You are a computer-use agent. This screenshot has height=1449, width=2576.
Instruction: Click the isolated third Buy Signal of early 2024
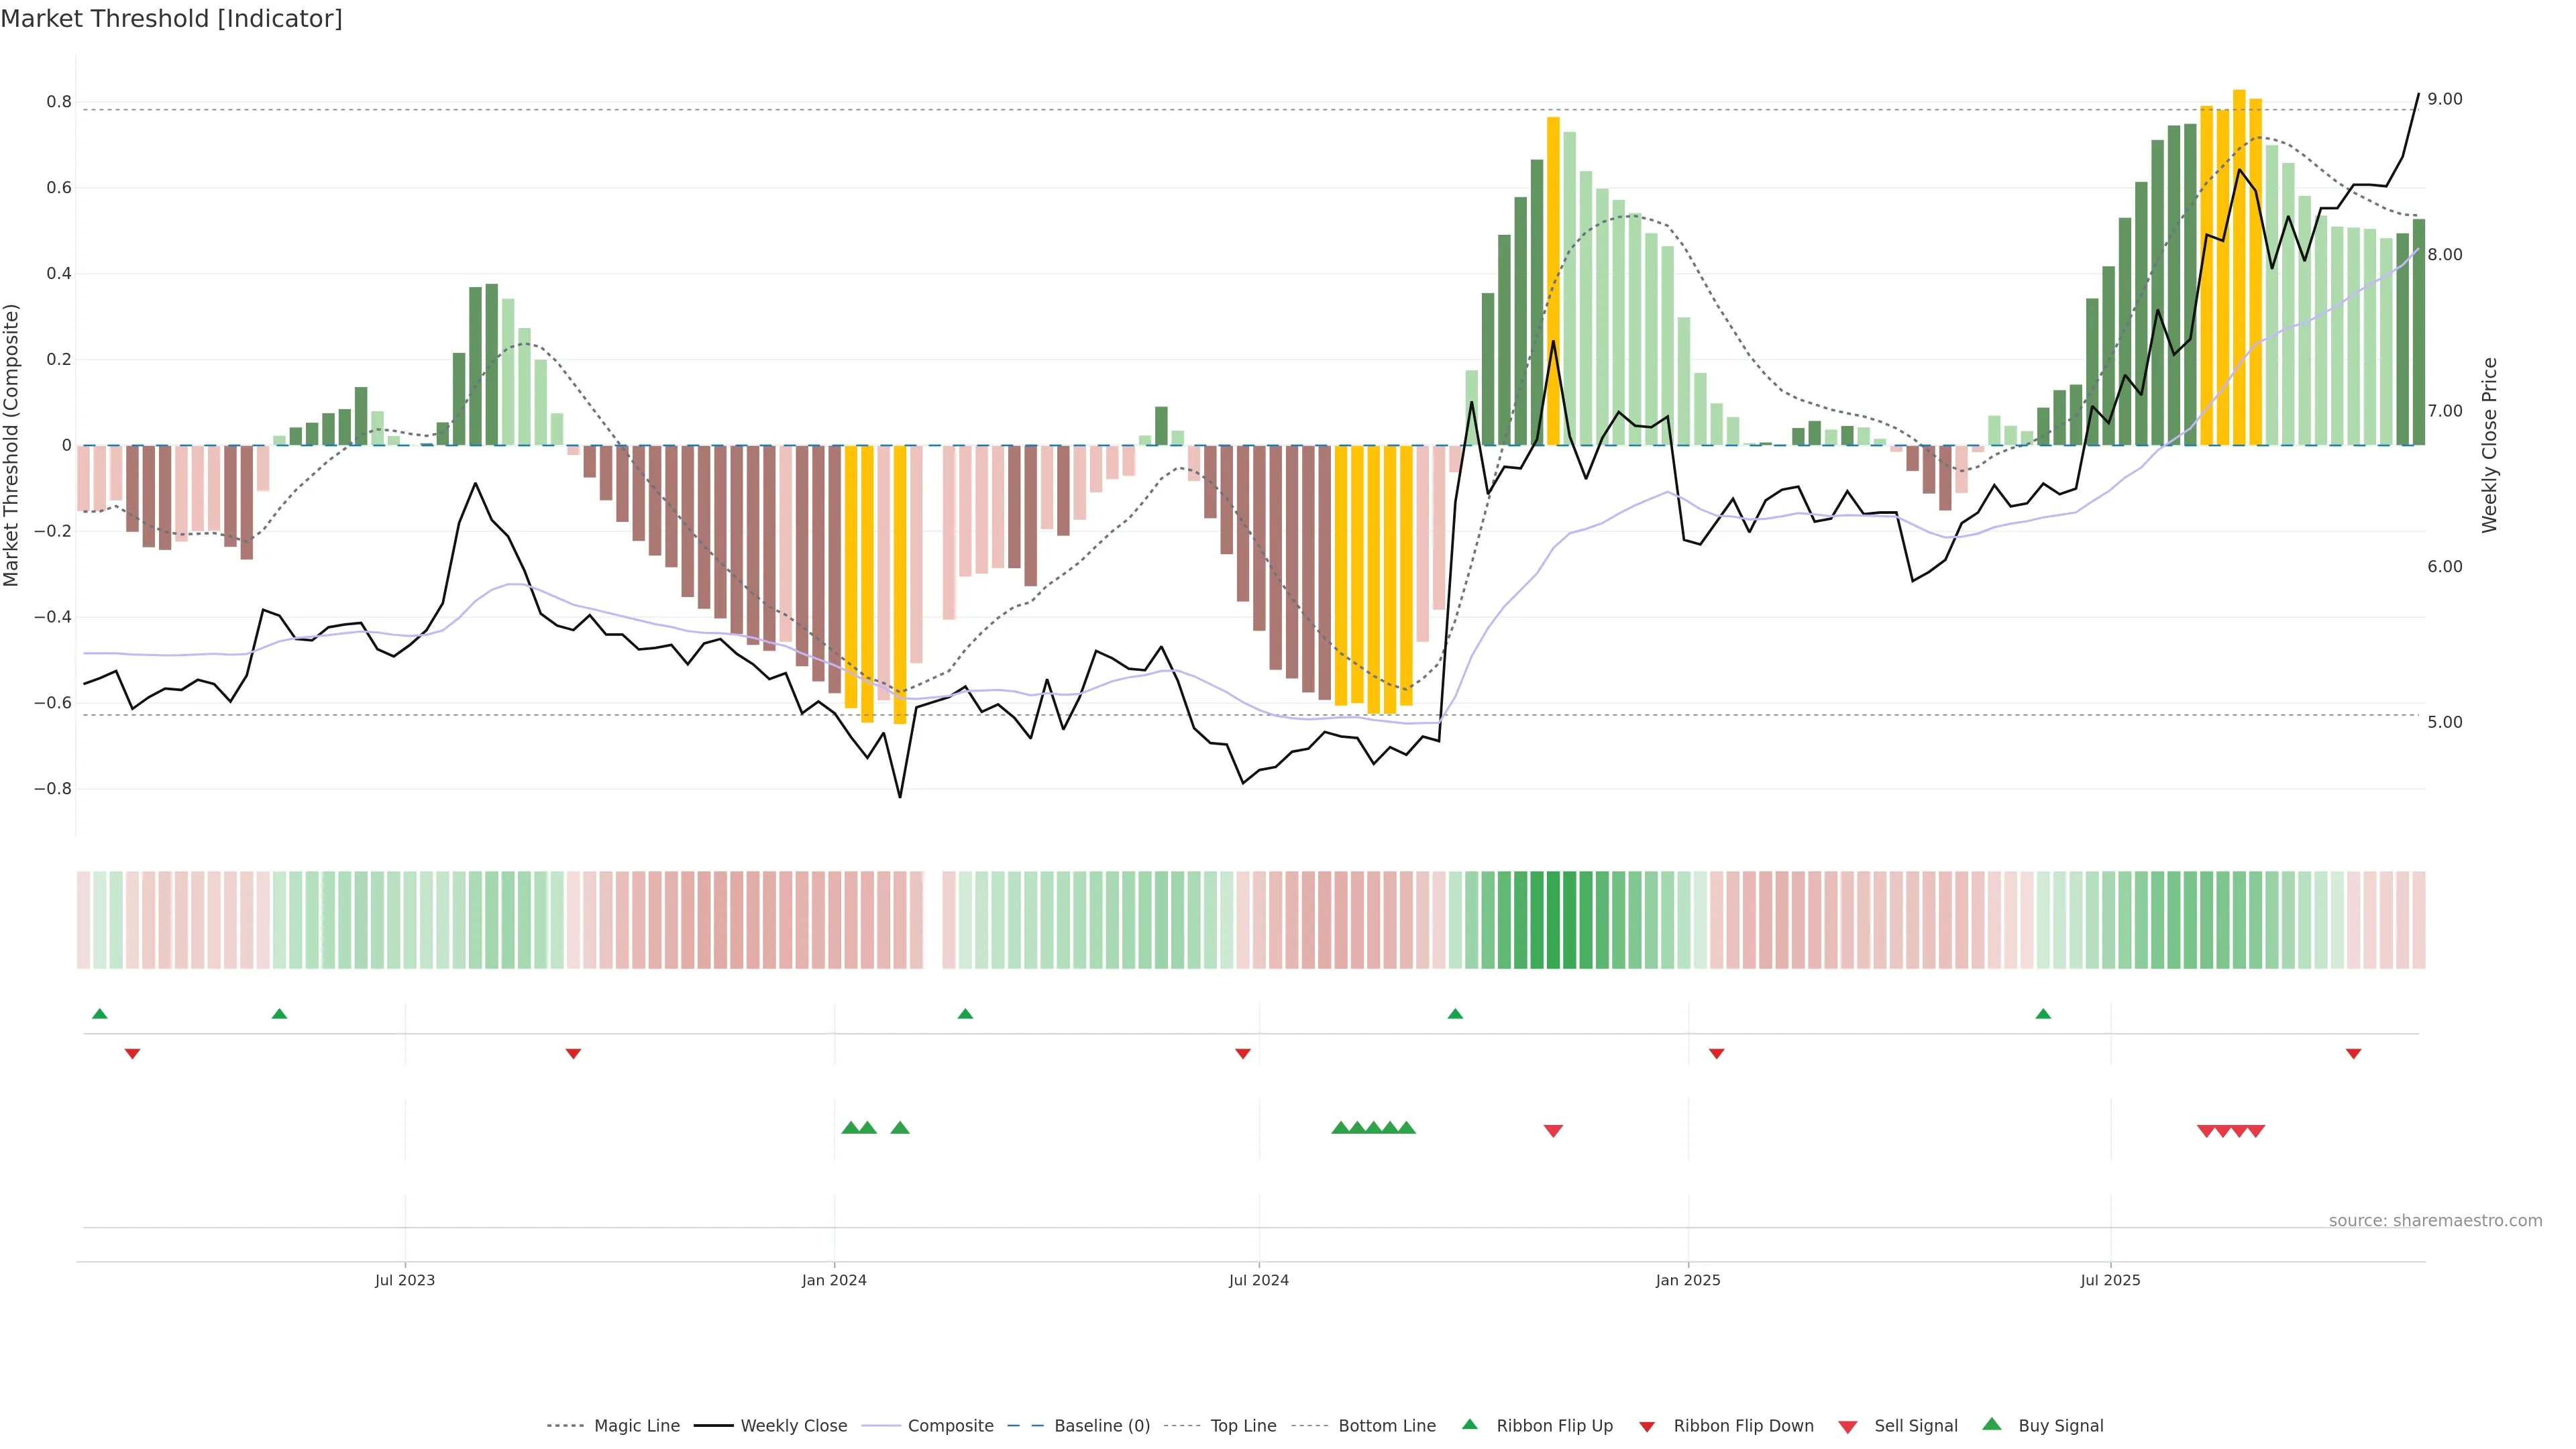pyautogui.click(x=899, y=1128)
